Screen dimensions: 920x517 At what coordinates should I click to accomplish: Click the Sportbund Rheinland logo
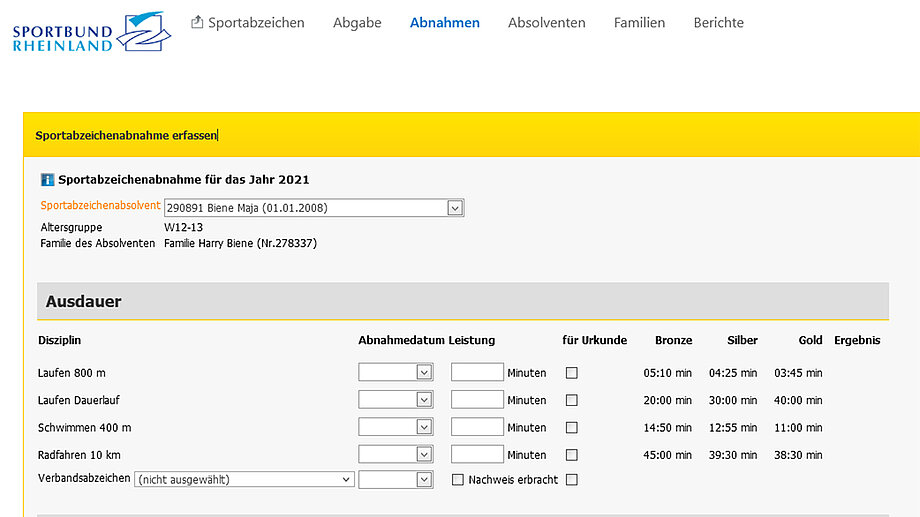click(x=91, y=31)
